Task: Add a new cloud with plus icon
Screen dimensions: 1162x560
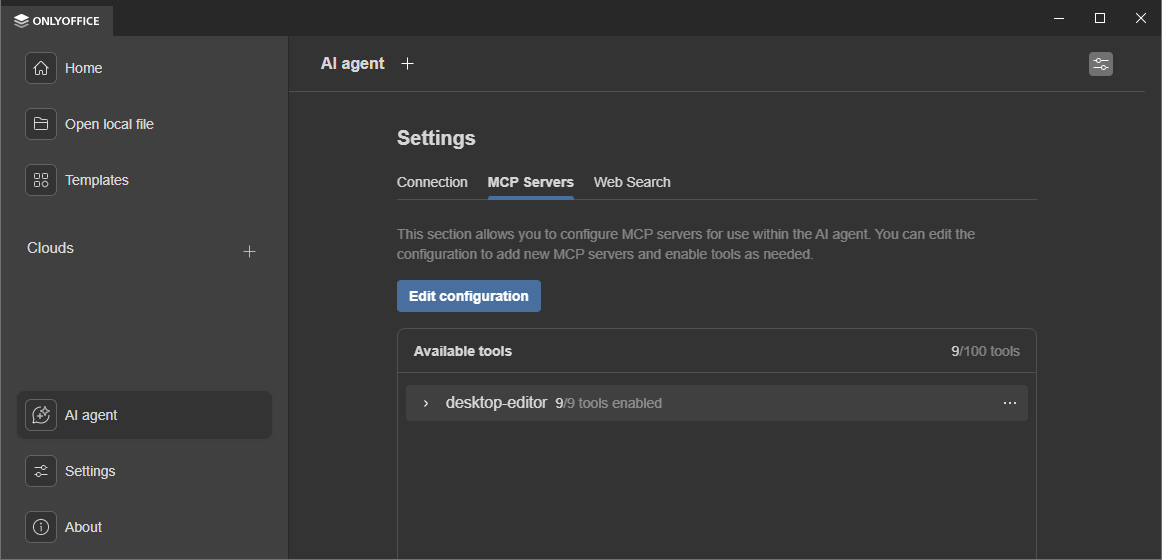Action: 250,251
